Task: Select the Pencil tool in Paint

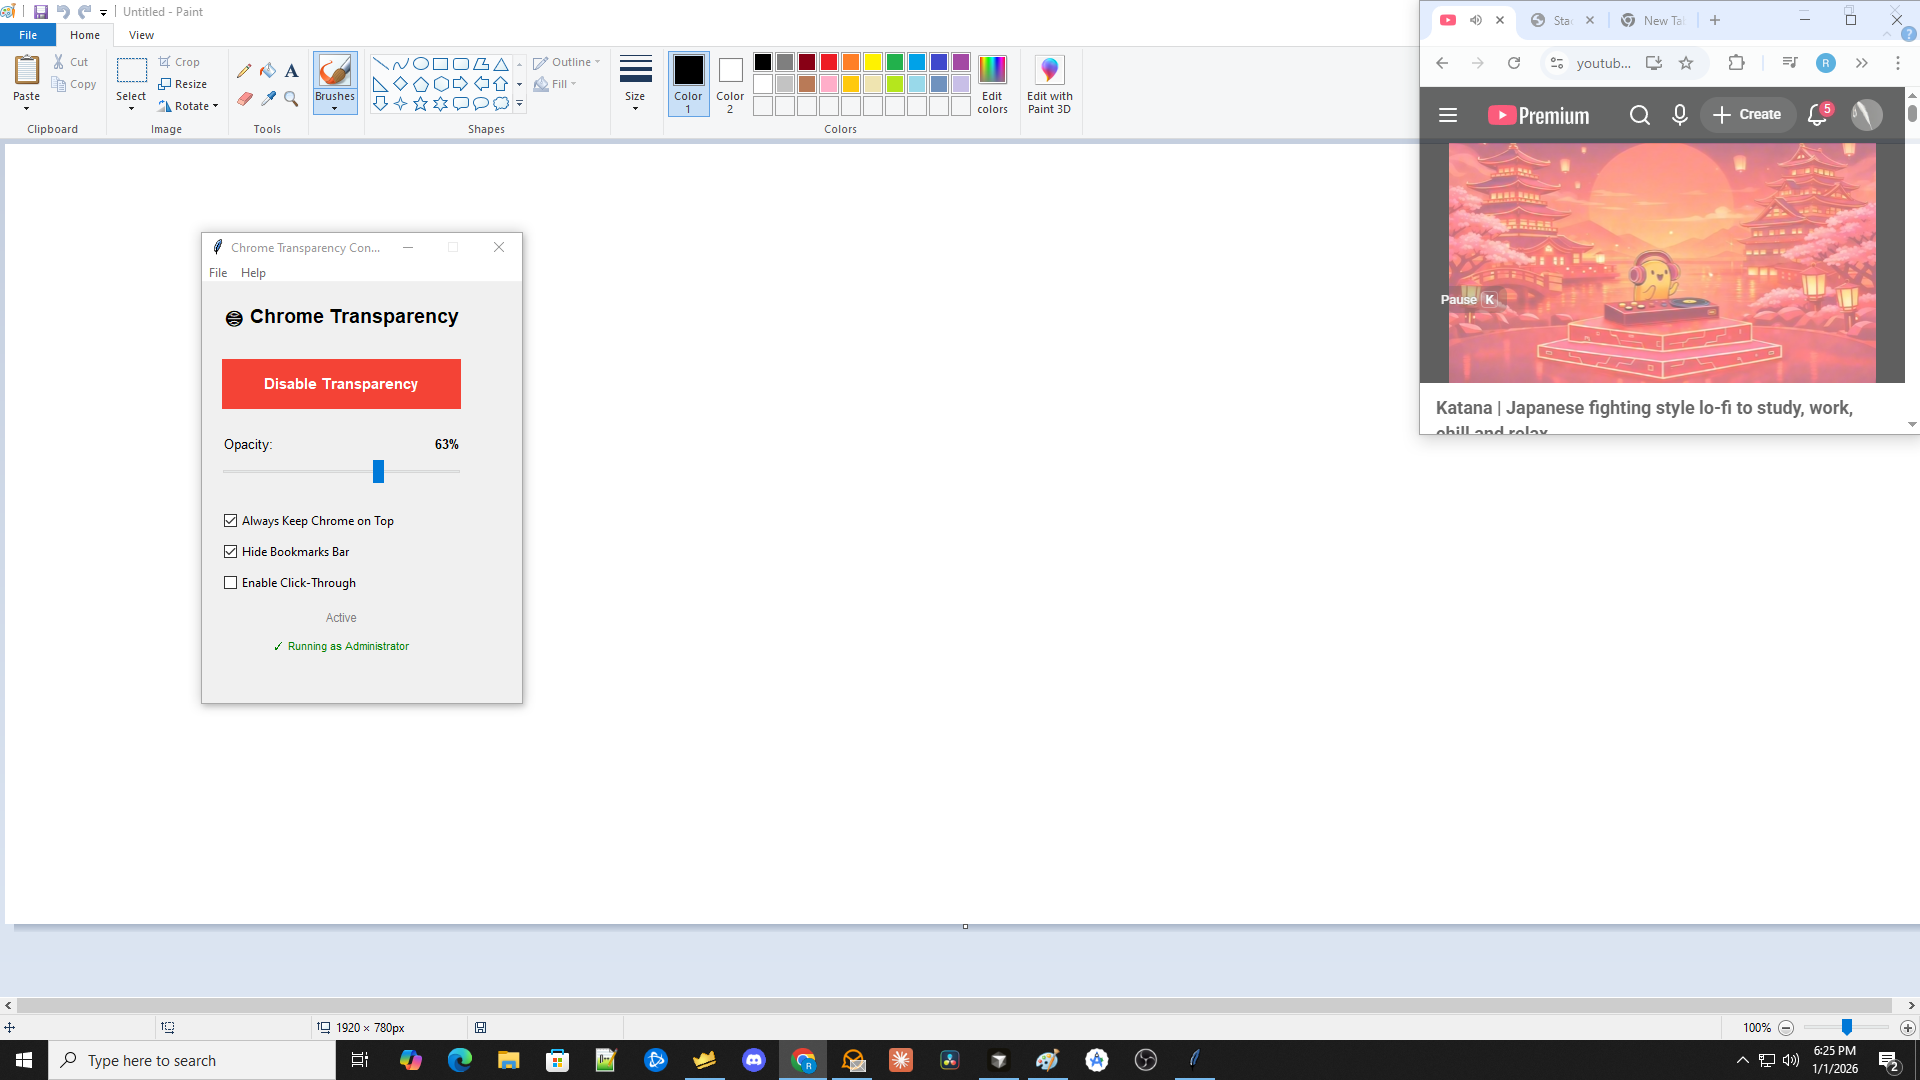Action: pyautogui.click(x=244, y=70)
